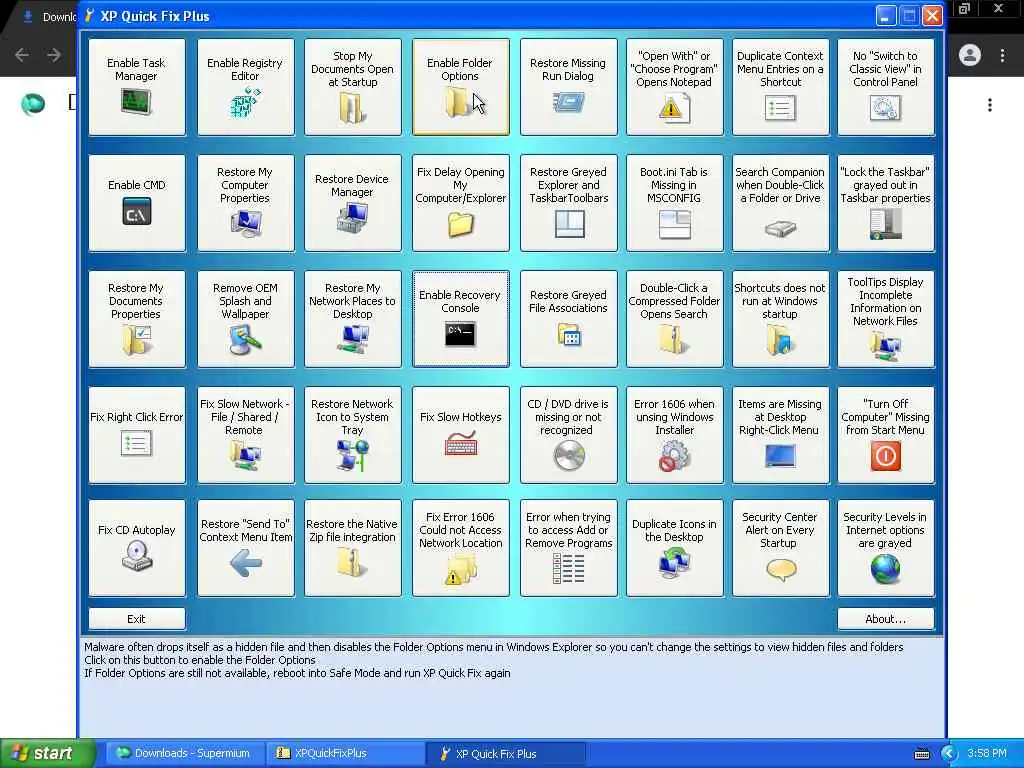Restore the browser window size
The width and height of the screenshot is (1024, 768).
pyautogui.click(x=964, y=8)
